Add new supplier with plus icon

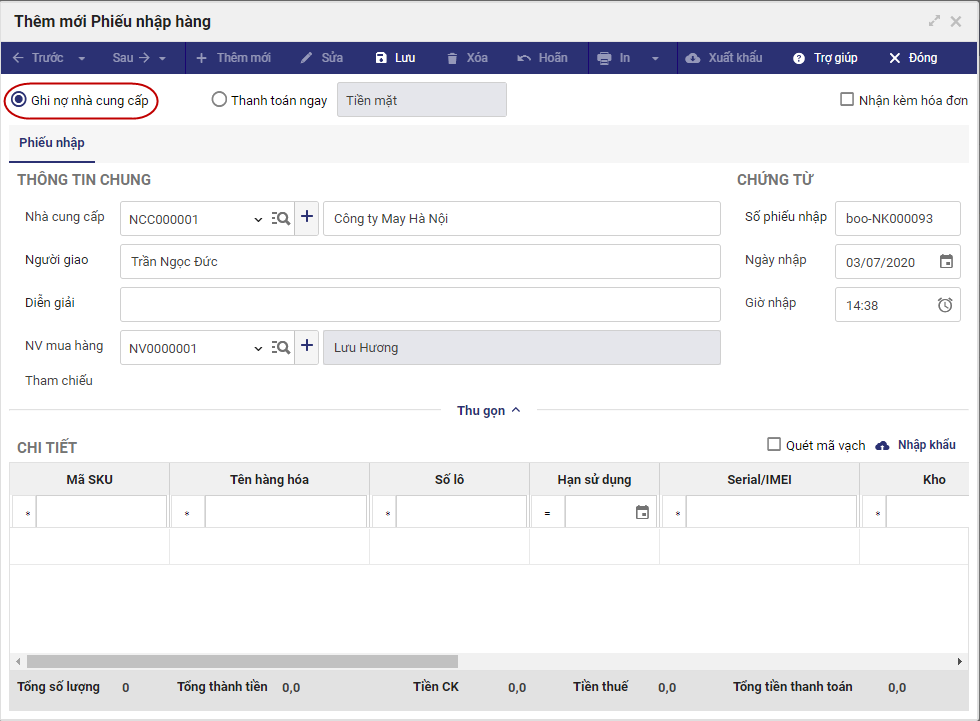[307, 218]
